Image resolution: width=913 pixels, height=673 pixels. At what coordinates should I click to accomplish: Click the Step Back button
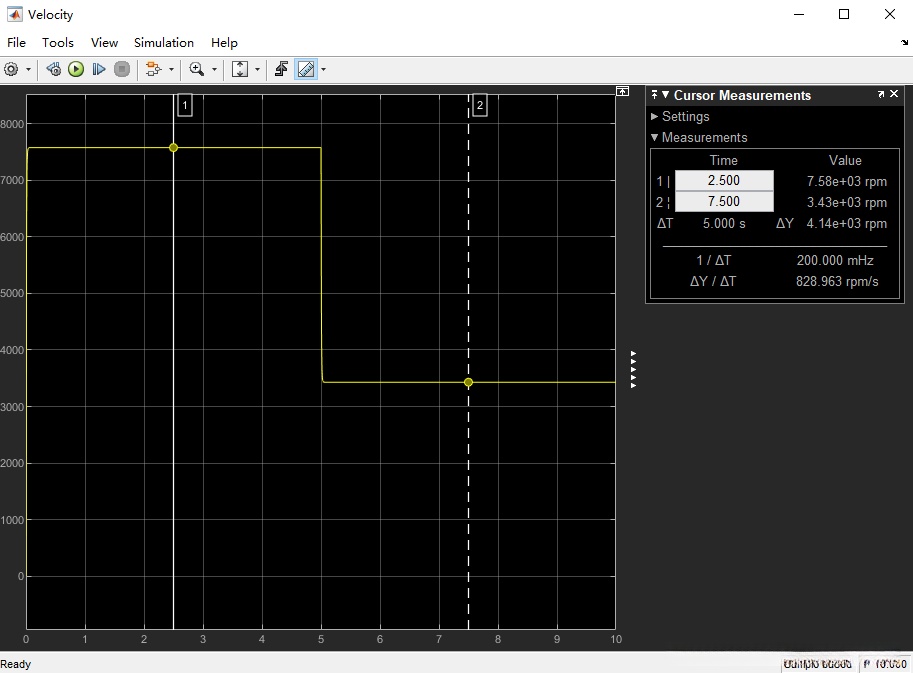click(x=54, y=69)
